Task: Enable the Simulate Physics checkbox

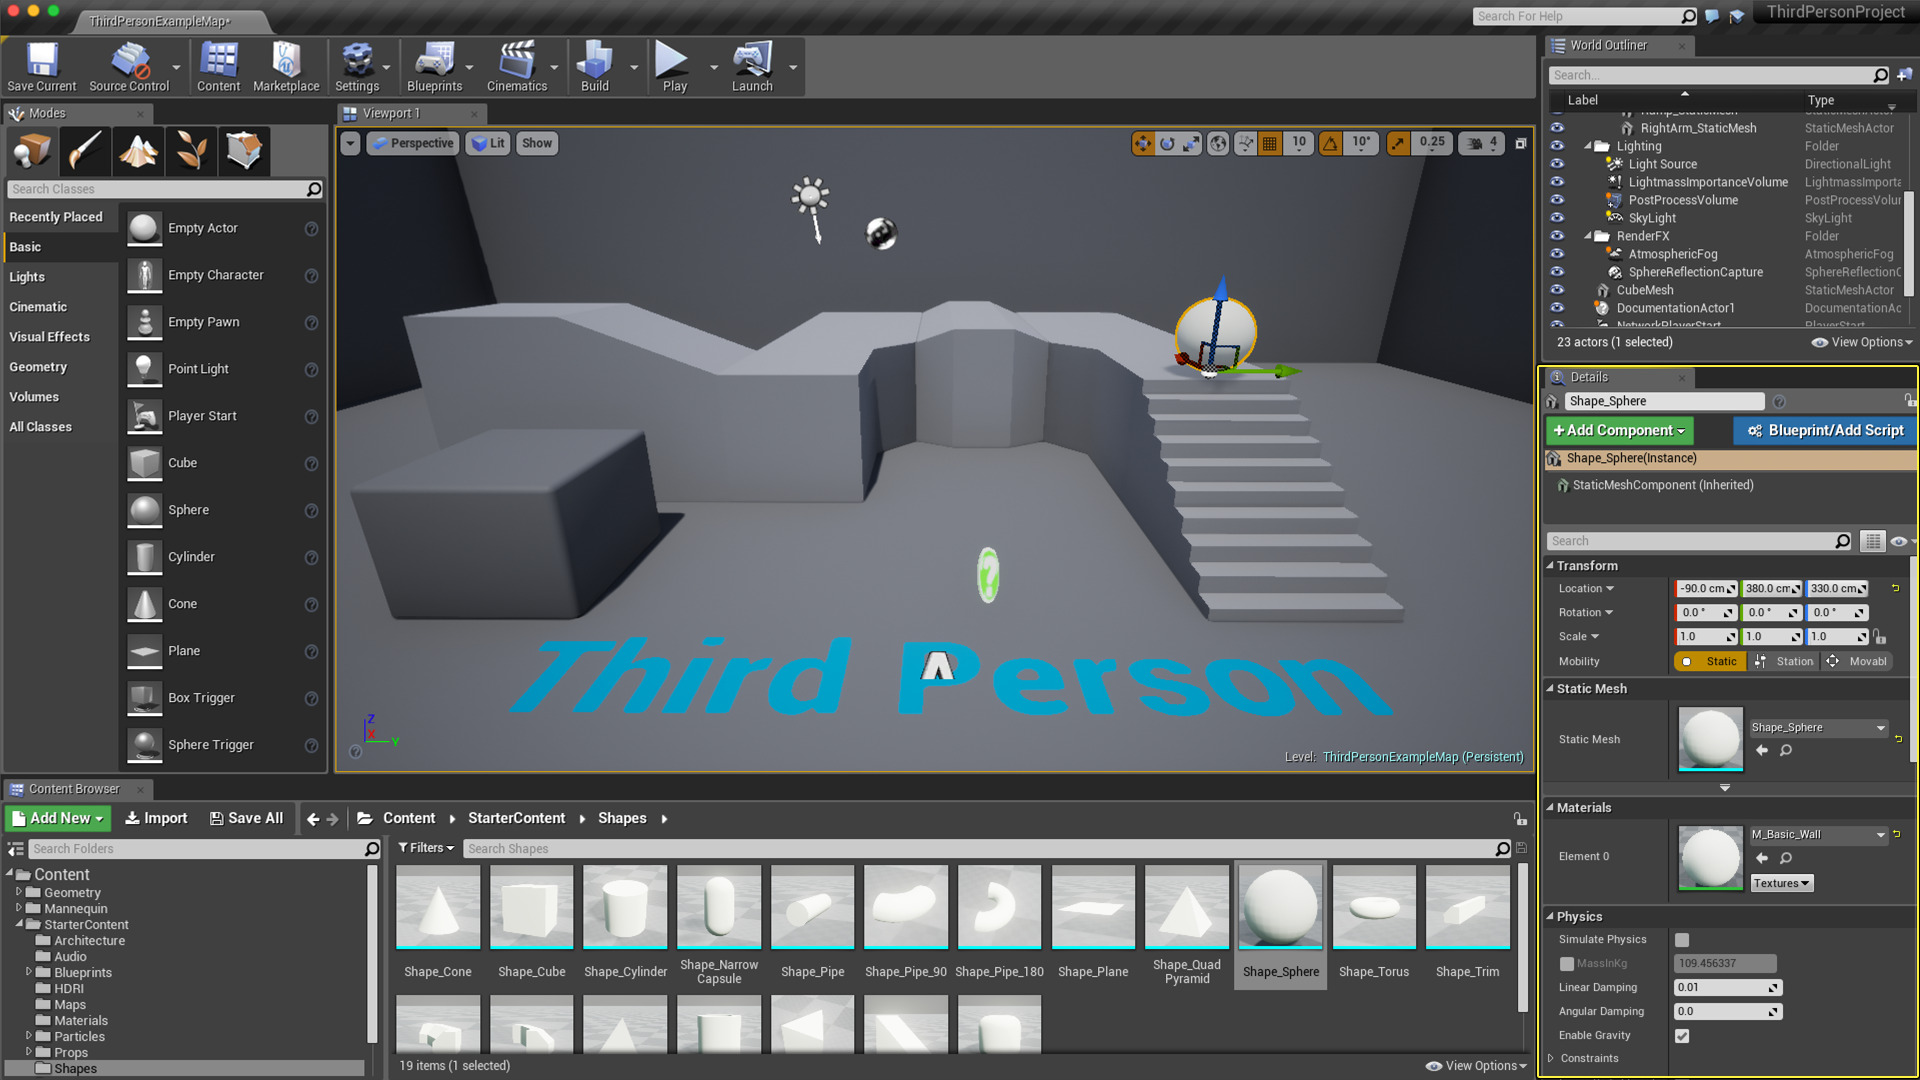Action: click(x=1682, y=940)
